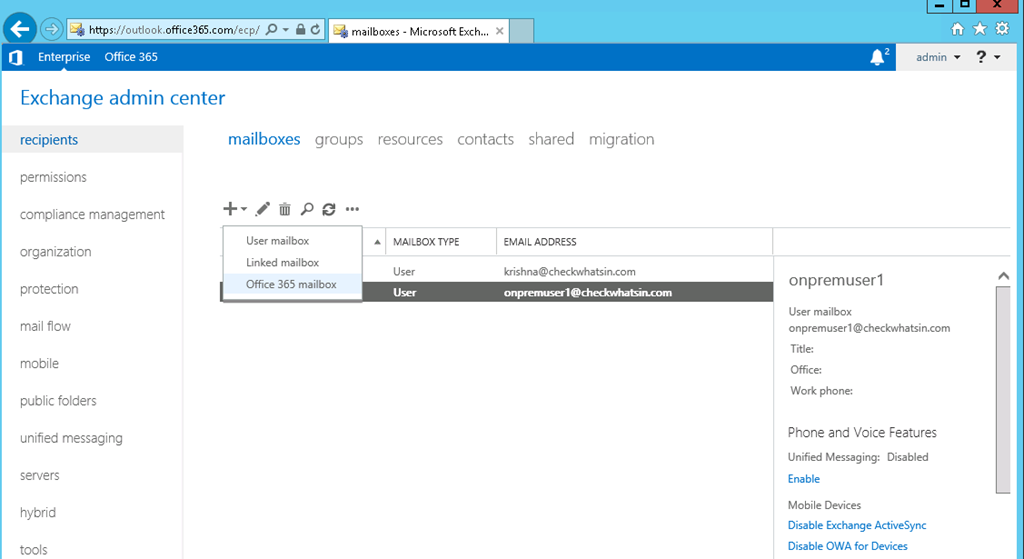Screen dimensions: 1024x559
Task: Click the details pane scroll up arrow
Action: [1003, 276]
